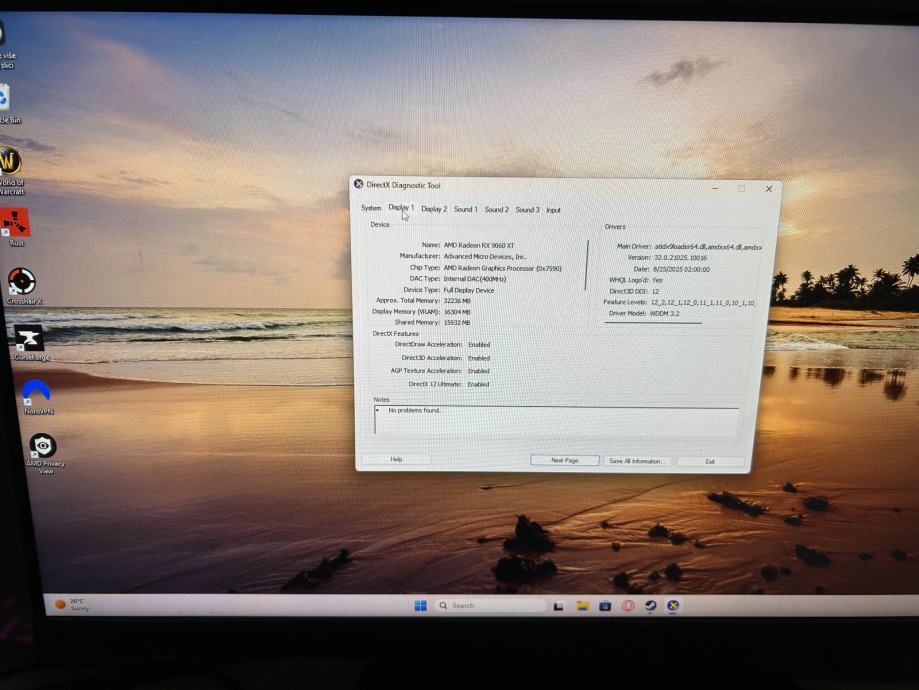Click AGP Texture Acceleration Enabled value

coord(478,371)
